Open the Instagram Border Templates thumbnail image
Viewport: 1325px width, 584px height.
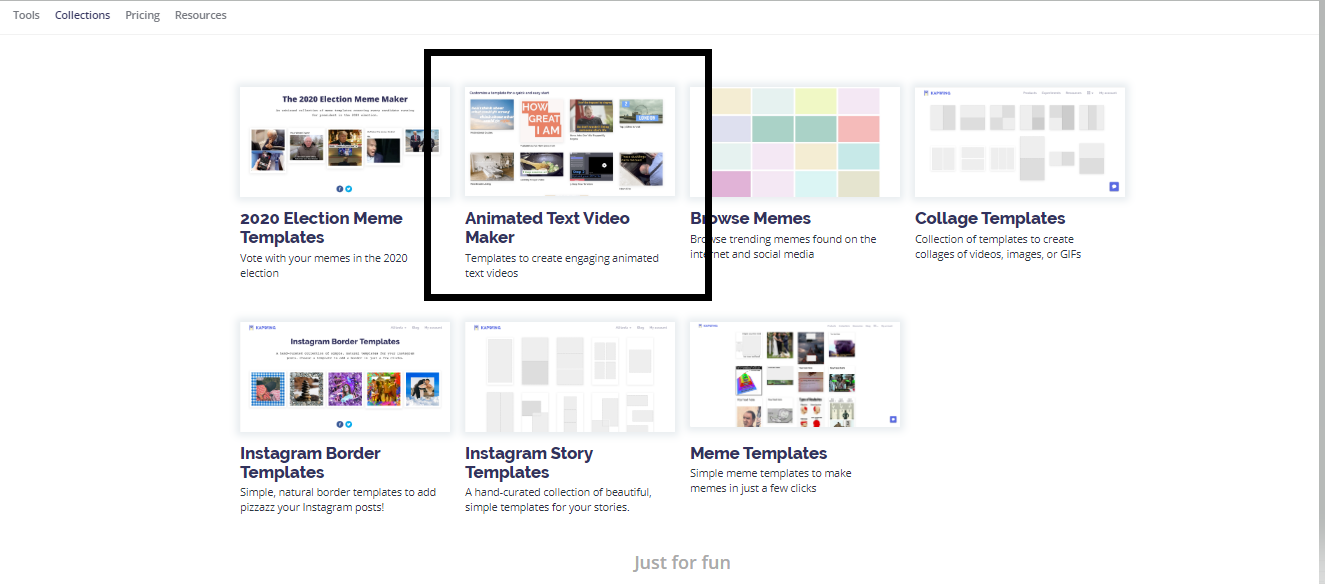pyautogui.click(x=345, y=377)
